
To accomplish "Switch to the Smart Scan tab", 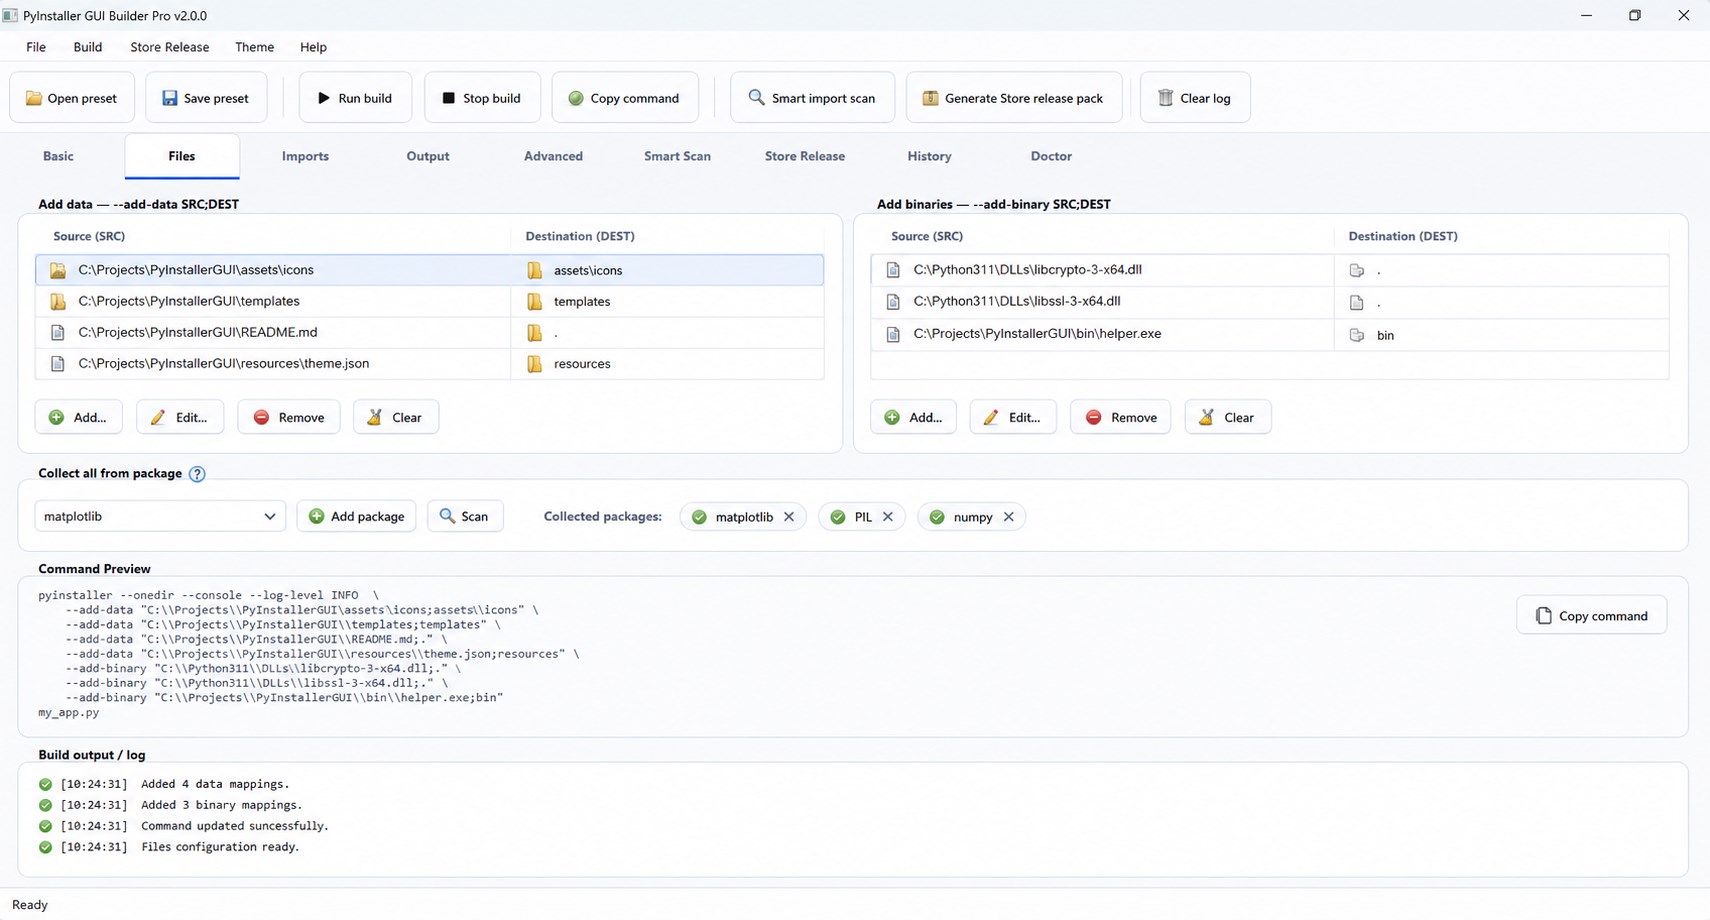I will [677, 156].
